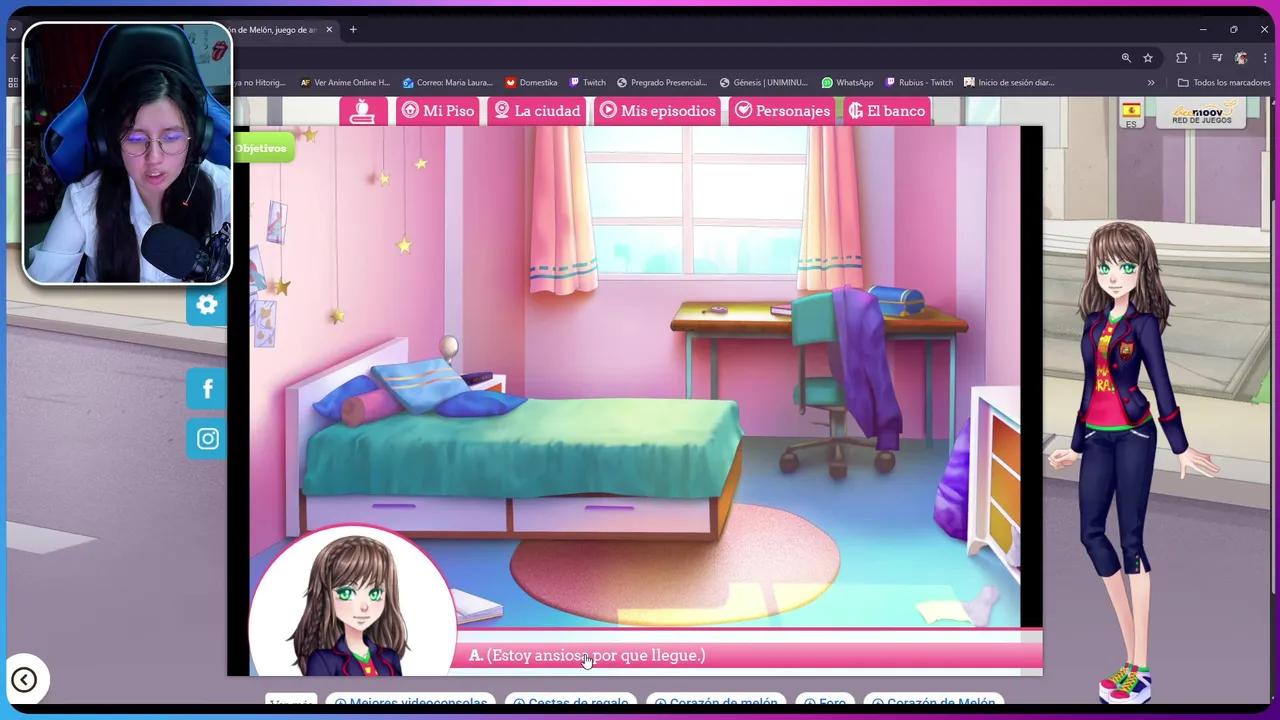Open the Correo: Maria Laura bookmark
This screenshot has width=1280, height=720.
[x=447, y=83]
